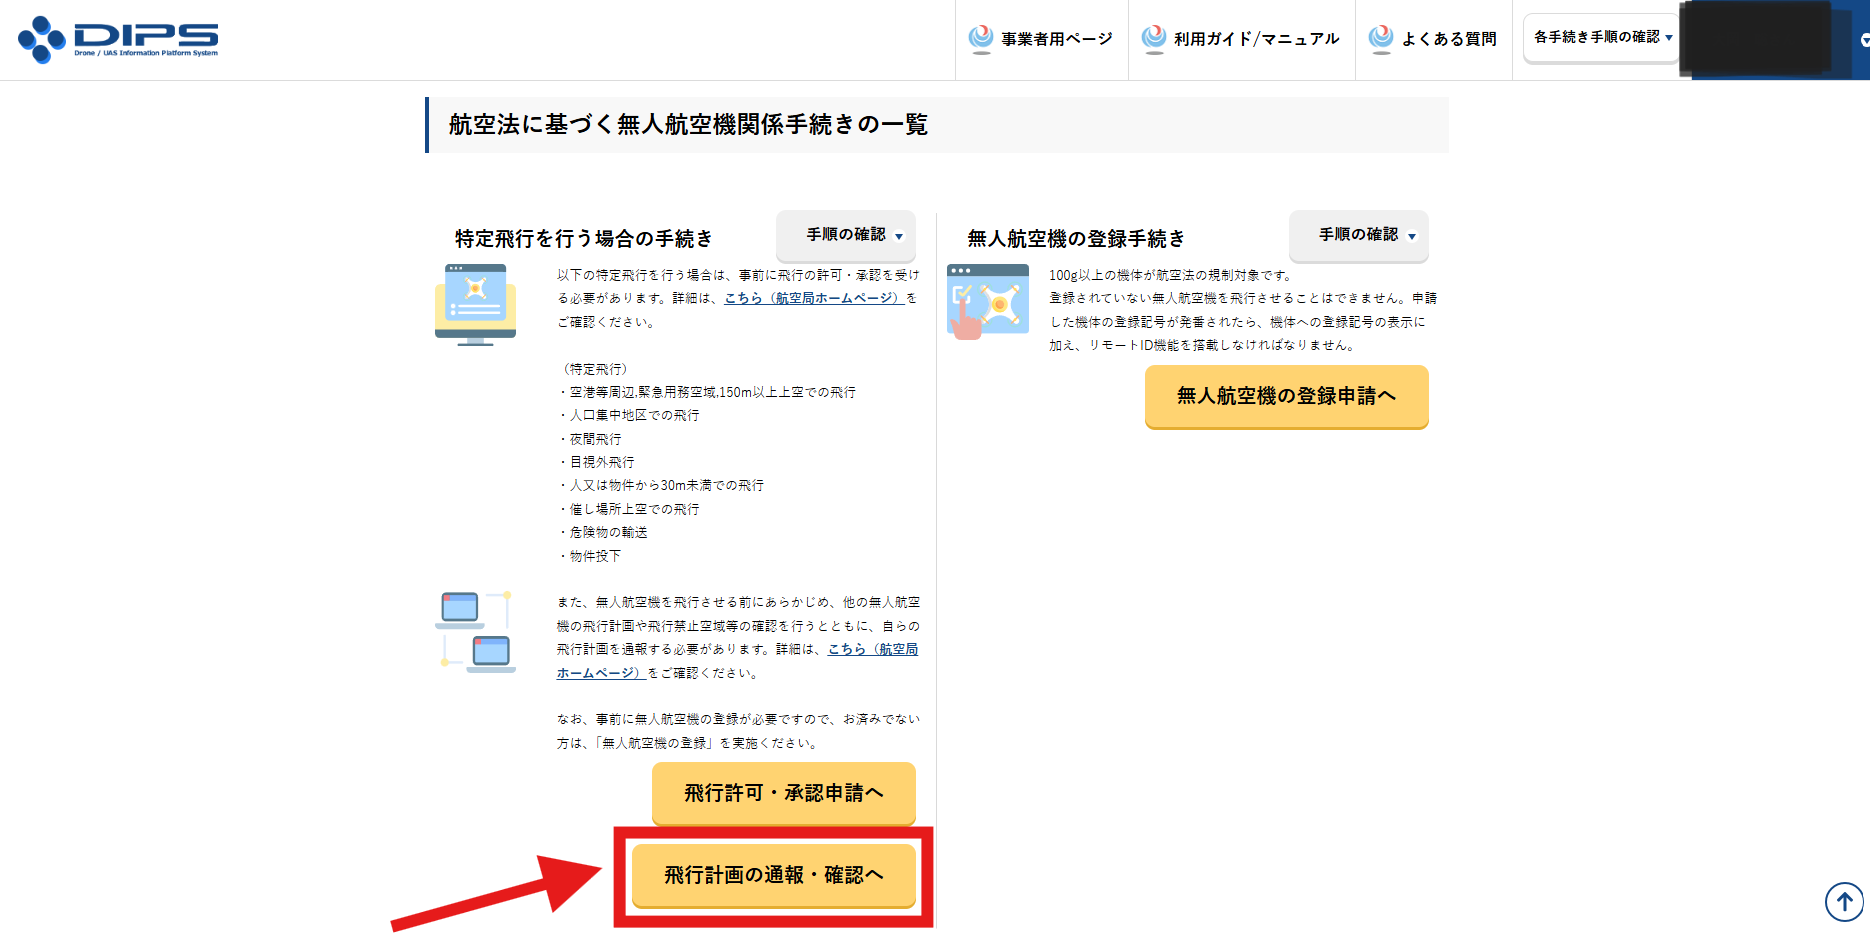
Task: Expand the 各手続き手順の確認 dropdown
Action: click(1601, 38)
